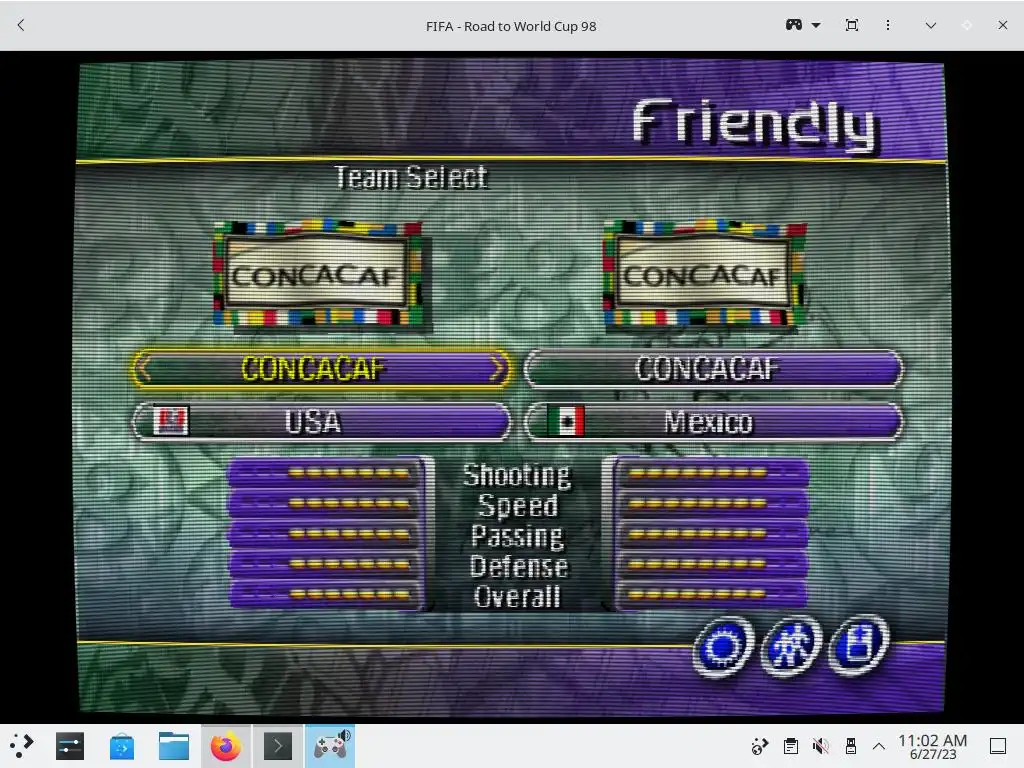Click the players team management round icon

click(791, 646)
